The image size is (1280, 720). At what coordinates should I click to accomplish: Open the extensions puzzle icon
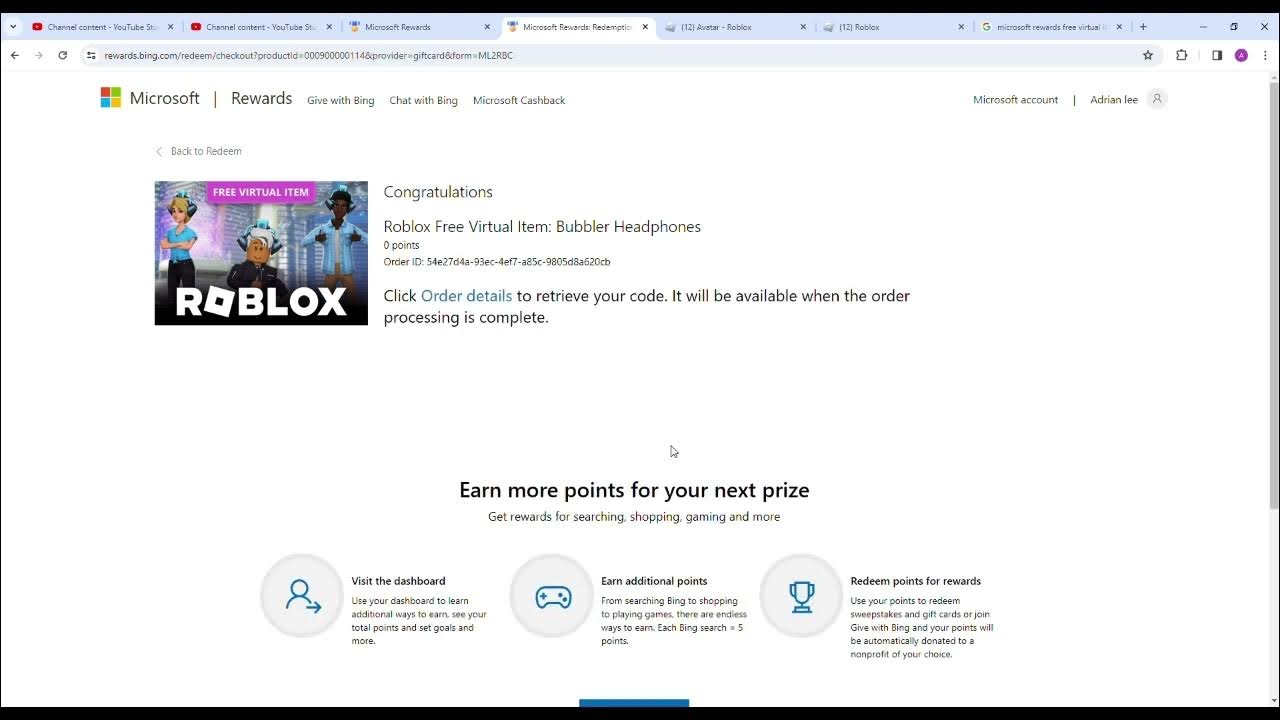tap(1182, 55)
